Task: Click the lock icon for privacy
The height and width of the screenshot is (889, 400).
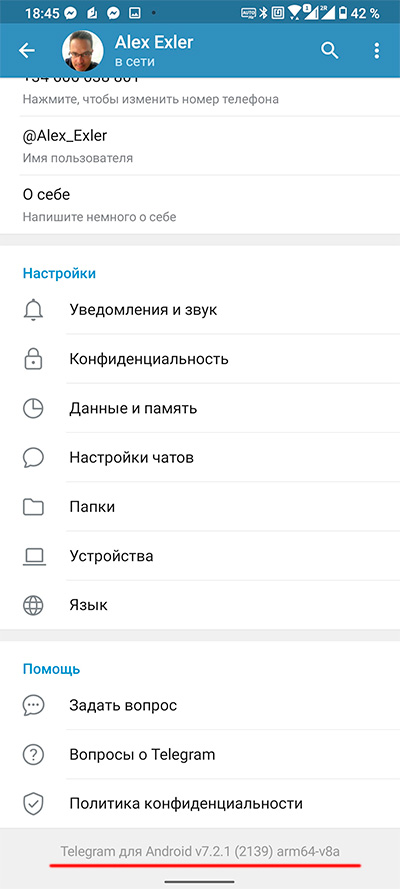Action: click(33, 359)
